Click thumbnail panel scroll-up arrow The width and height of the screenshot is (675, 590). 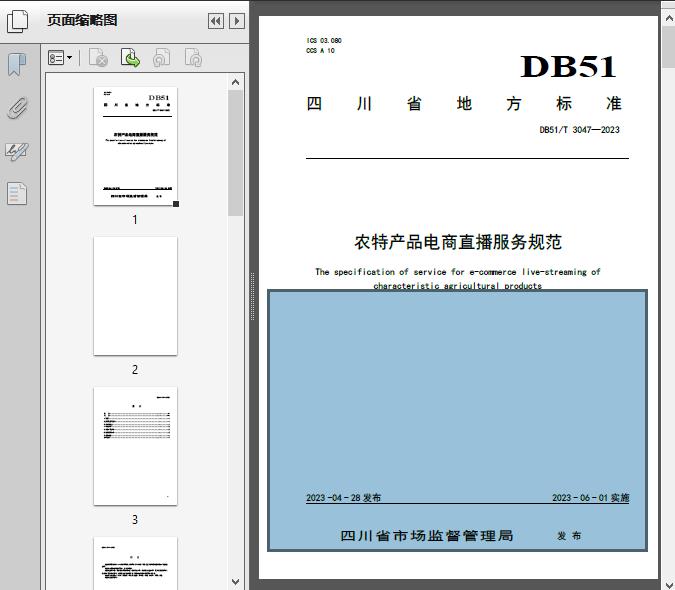(235, 82)
